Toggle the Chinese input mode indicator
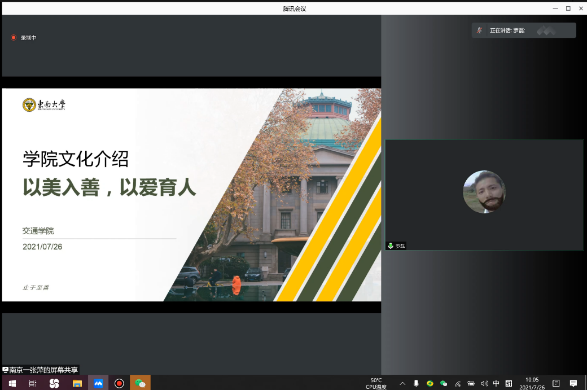This screenshot has height=390, width=587. (496, 383)
